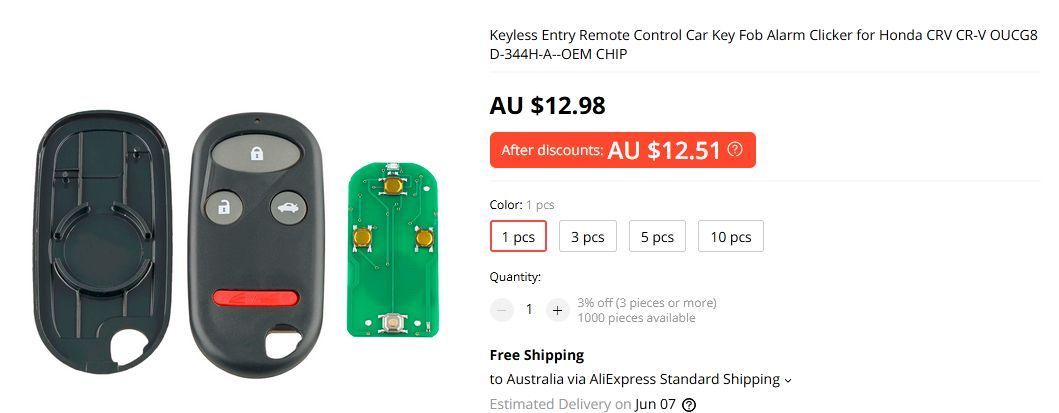
Task: Increase quantity with the plus button
Action: pos(557,310)
